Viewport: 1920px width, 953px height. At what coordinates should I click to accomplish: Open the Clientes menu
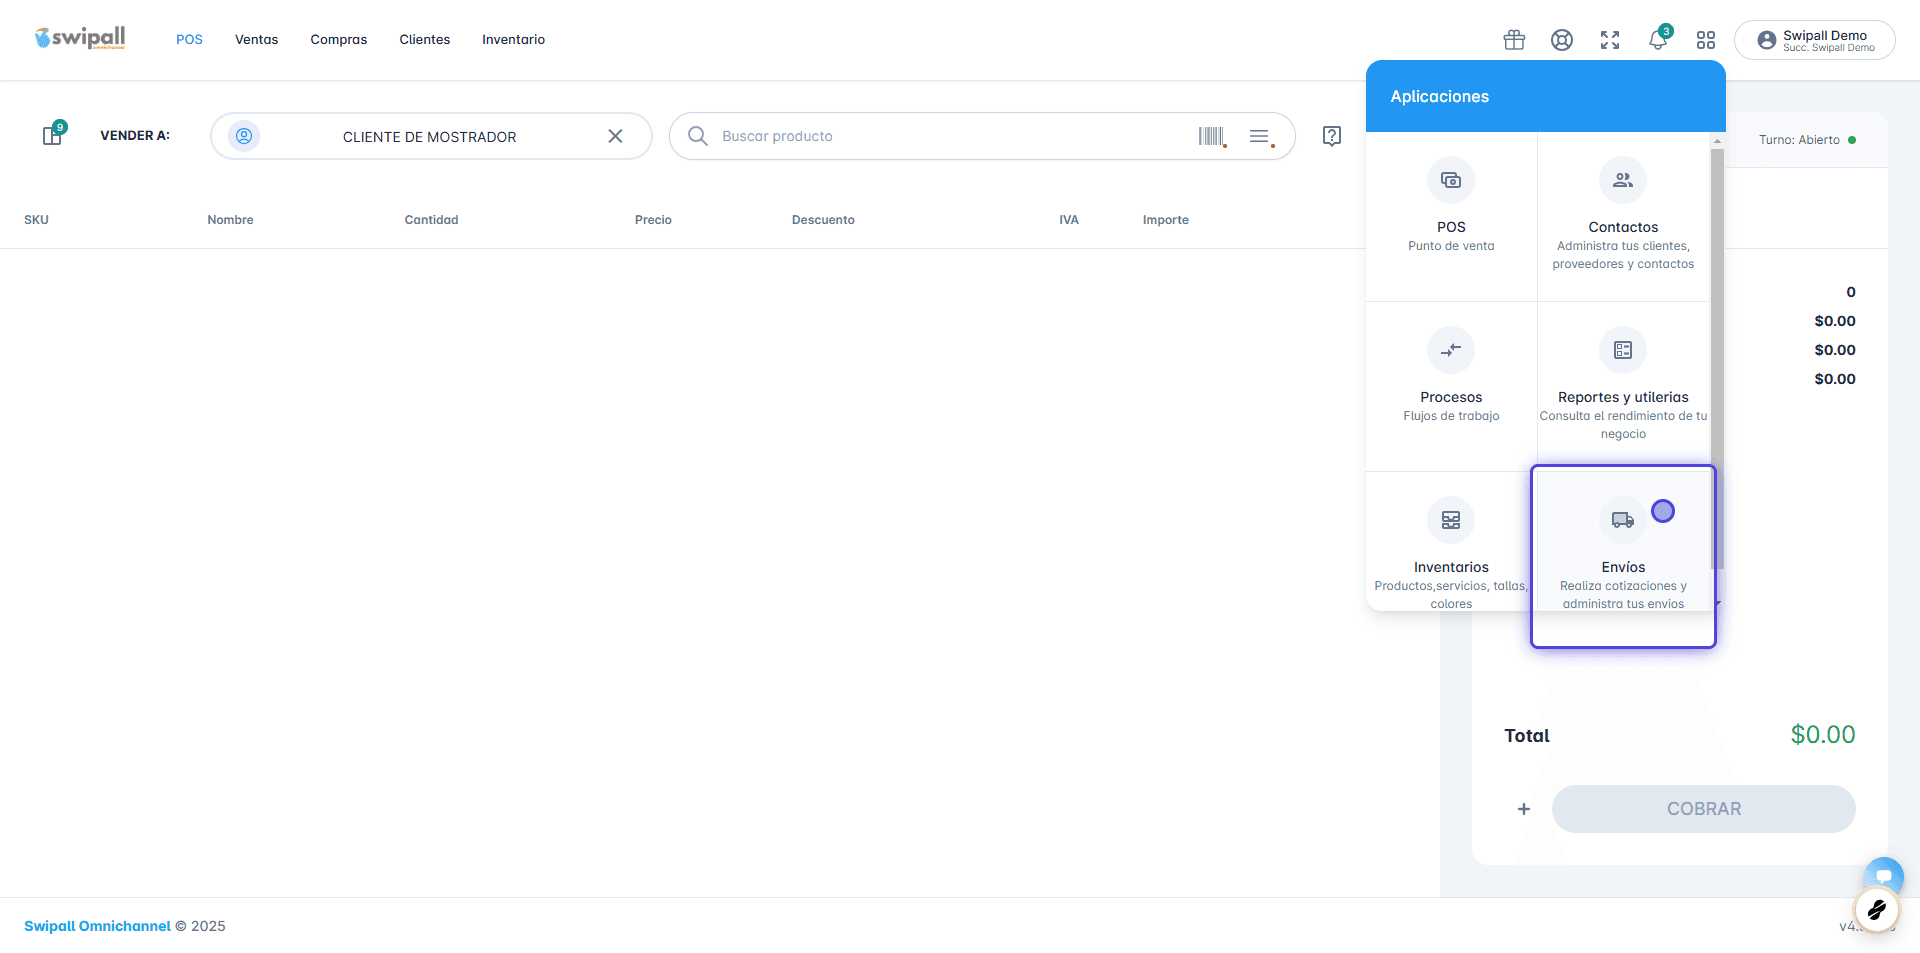point(424,40)
